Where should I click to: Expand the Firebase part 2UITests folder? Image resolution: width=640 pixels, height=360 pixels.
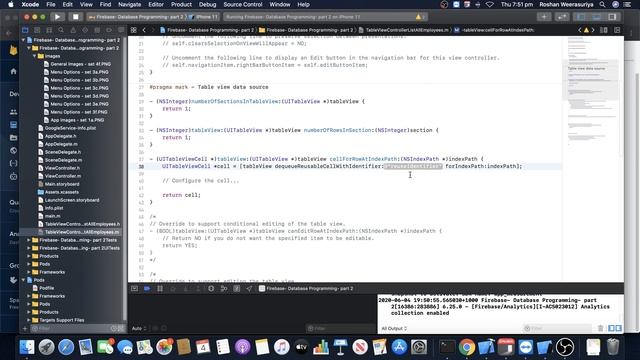coord(29,248)
